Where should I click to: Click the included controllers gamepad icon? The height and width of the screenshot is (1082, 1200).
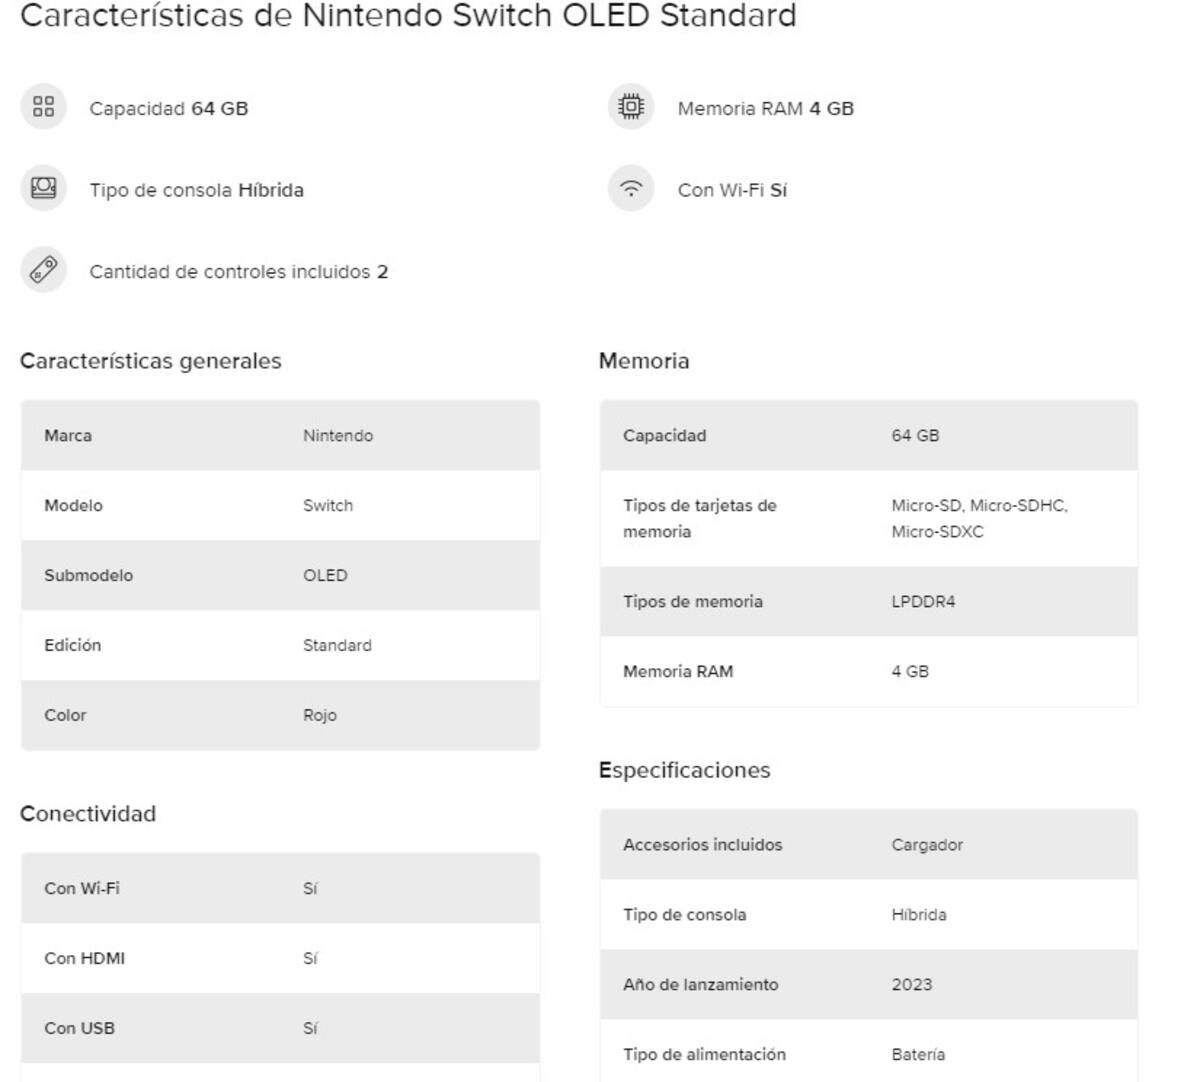click(x=43, y=271)
